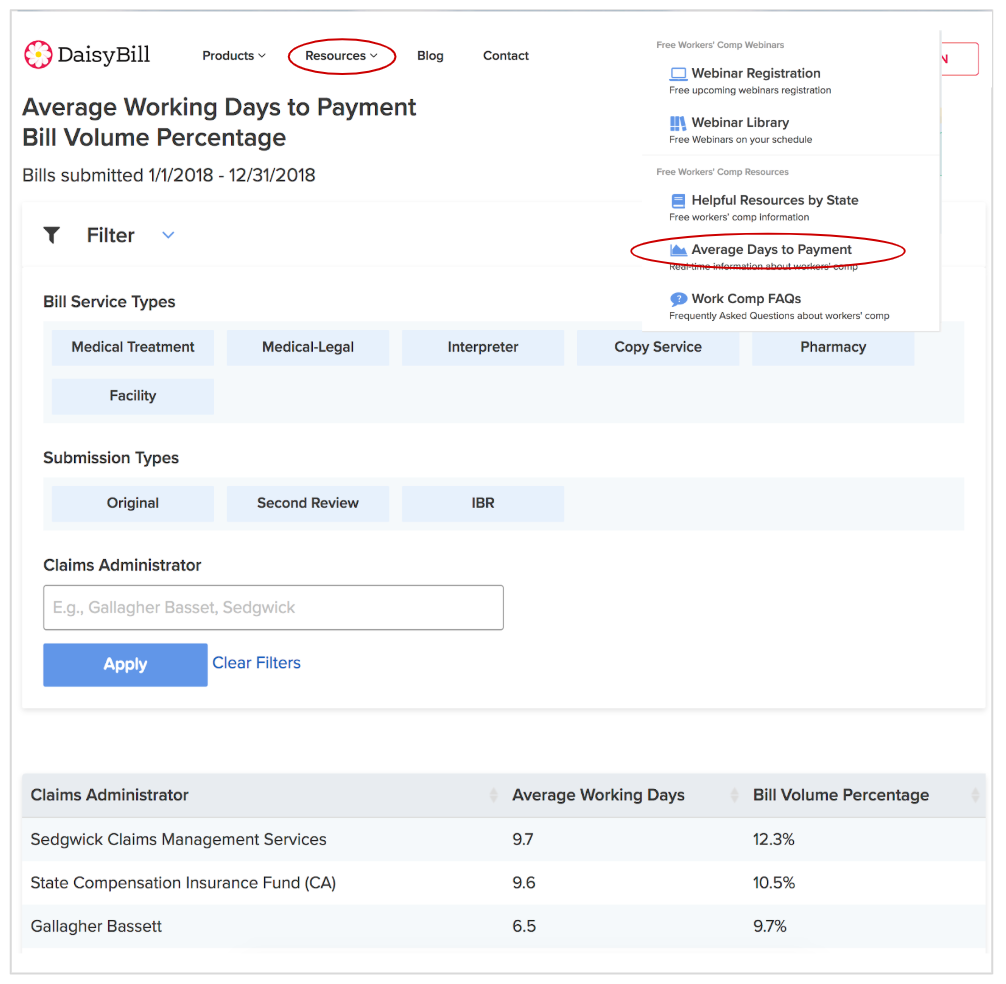Click the Average Days to Payment chart icon
This screenshot has height=984, width=1006.
pyautogui.click(x=678, y=250)
